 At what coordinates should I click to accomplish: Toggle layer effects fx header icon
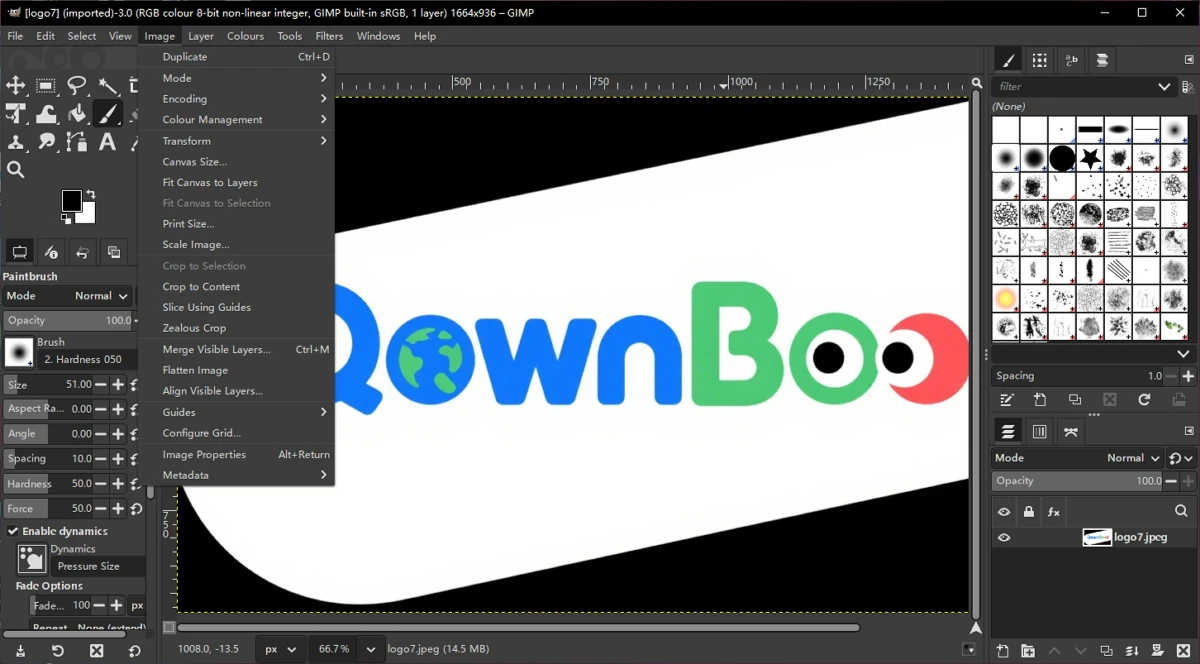click(1053, 512)
